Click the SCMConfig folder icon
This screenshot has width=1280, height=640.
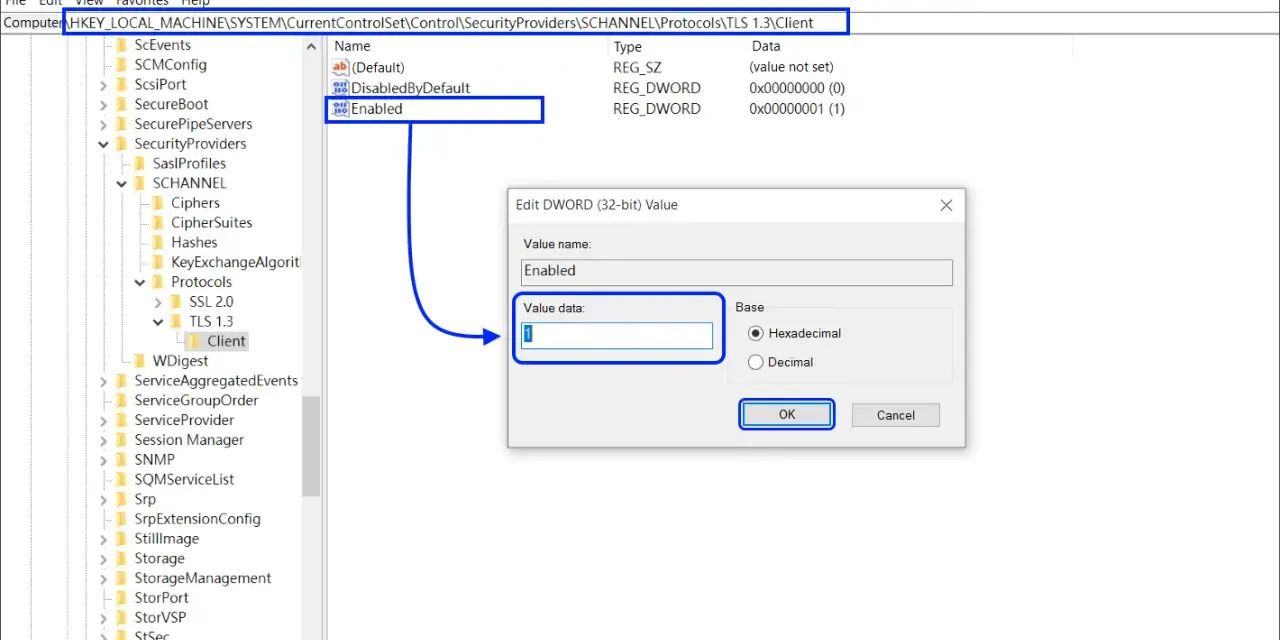pyautogui.click(x=122, y=65)
